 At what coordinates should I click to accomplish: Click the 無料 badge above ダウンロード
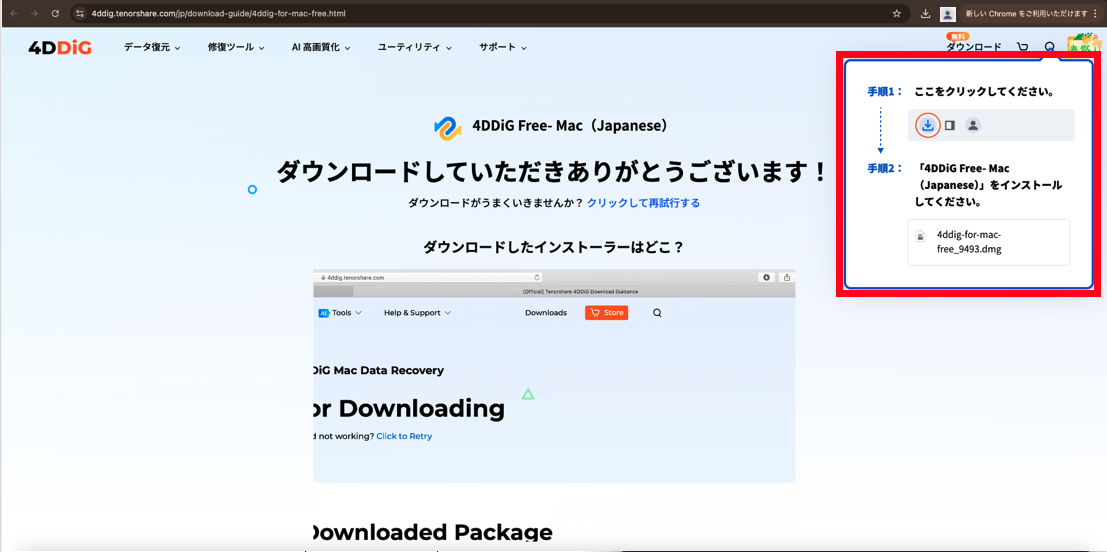click(x=957, y=36)
